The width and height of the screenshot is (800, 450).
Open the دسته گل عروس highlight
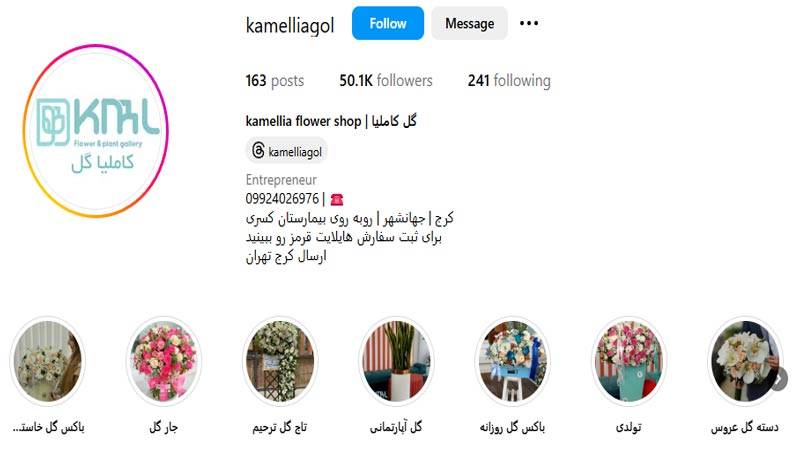[745, 361]
